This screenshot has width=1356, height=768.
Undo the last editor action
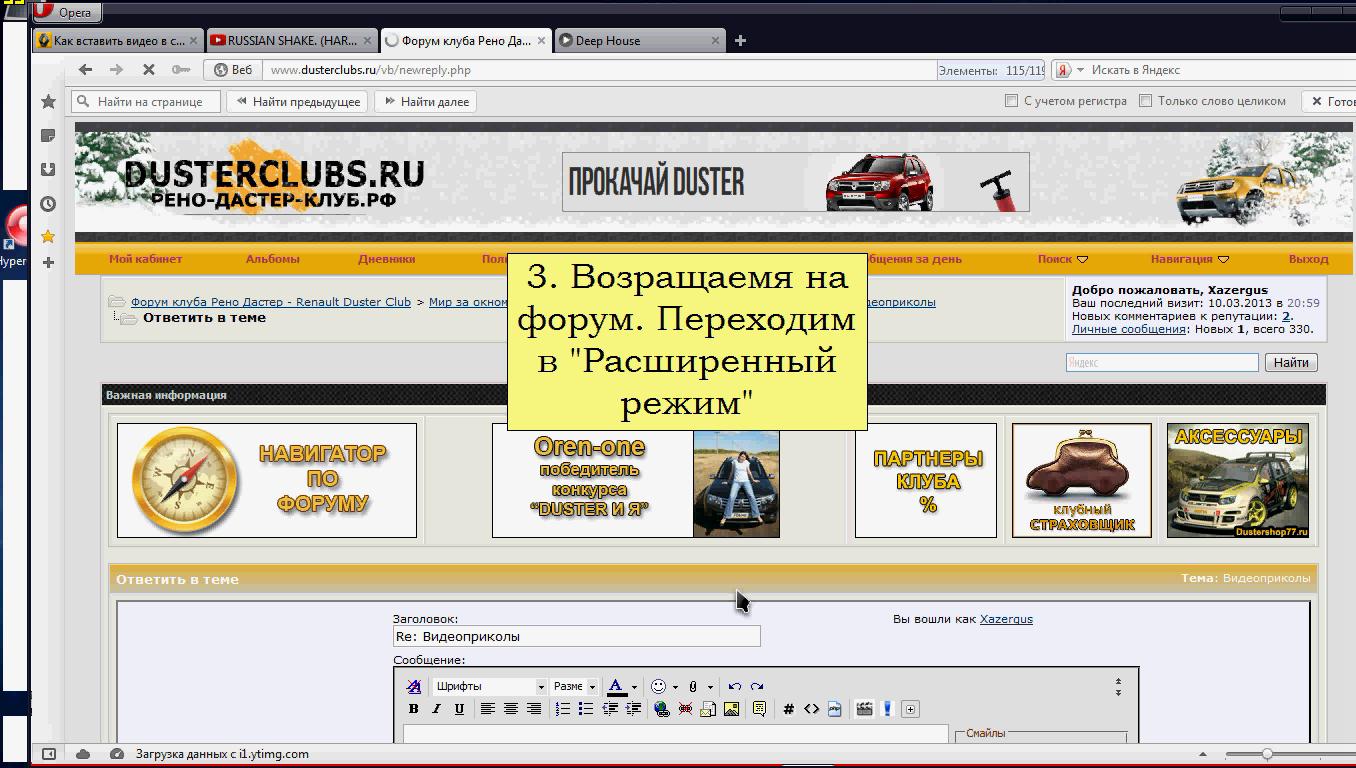735,686
